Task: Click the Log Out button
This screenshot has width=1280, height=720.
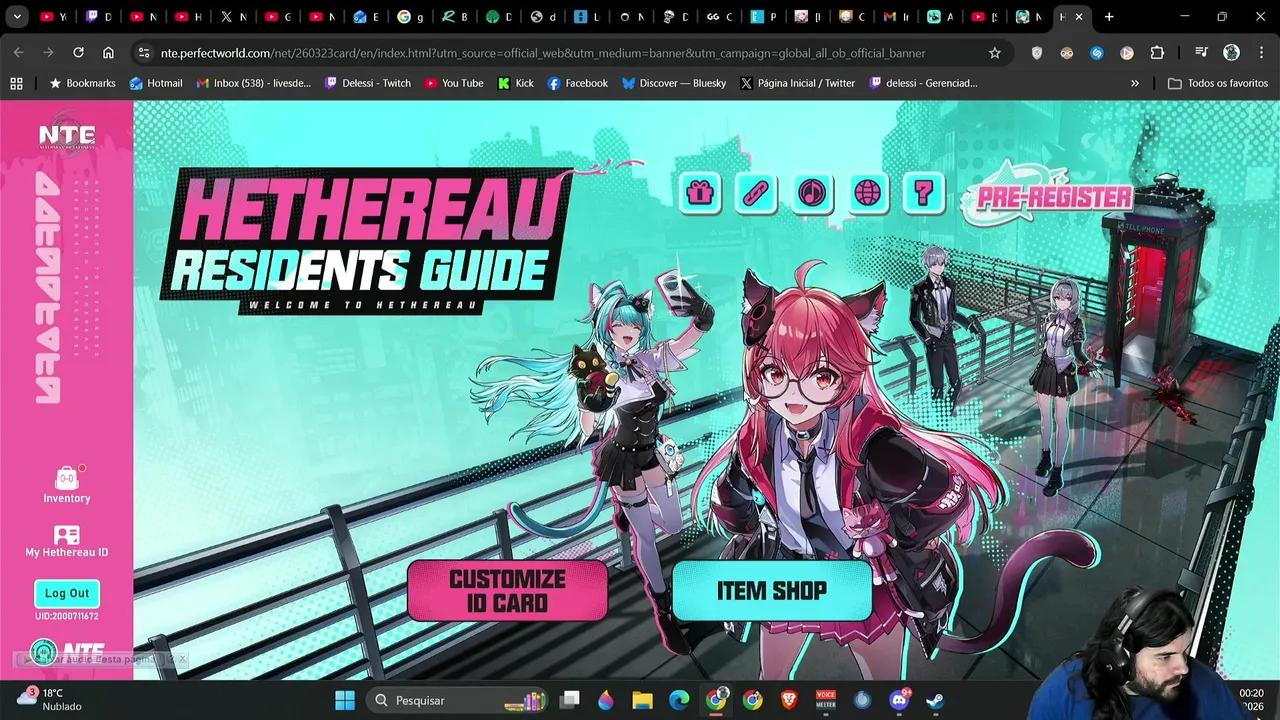Action: coord(67,593)
